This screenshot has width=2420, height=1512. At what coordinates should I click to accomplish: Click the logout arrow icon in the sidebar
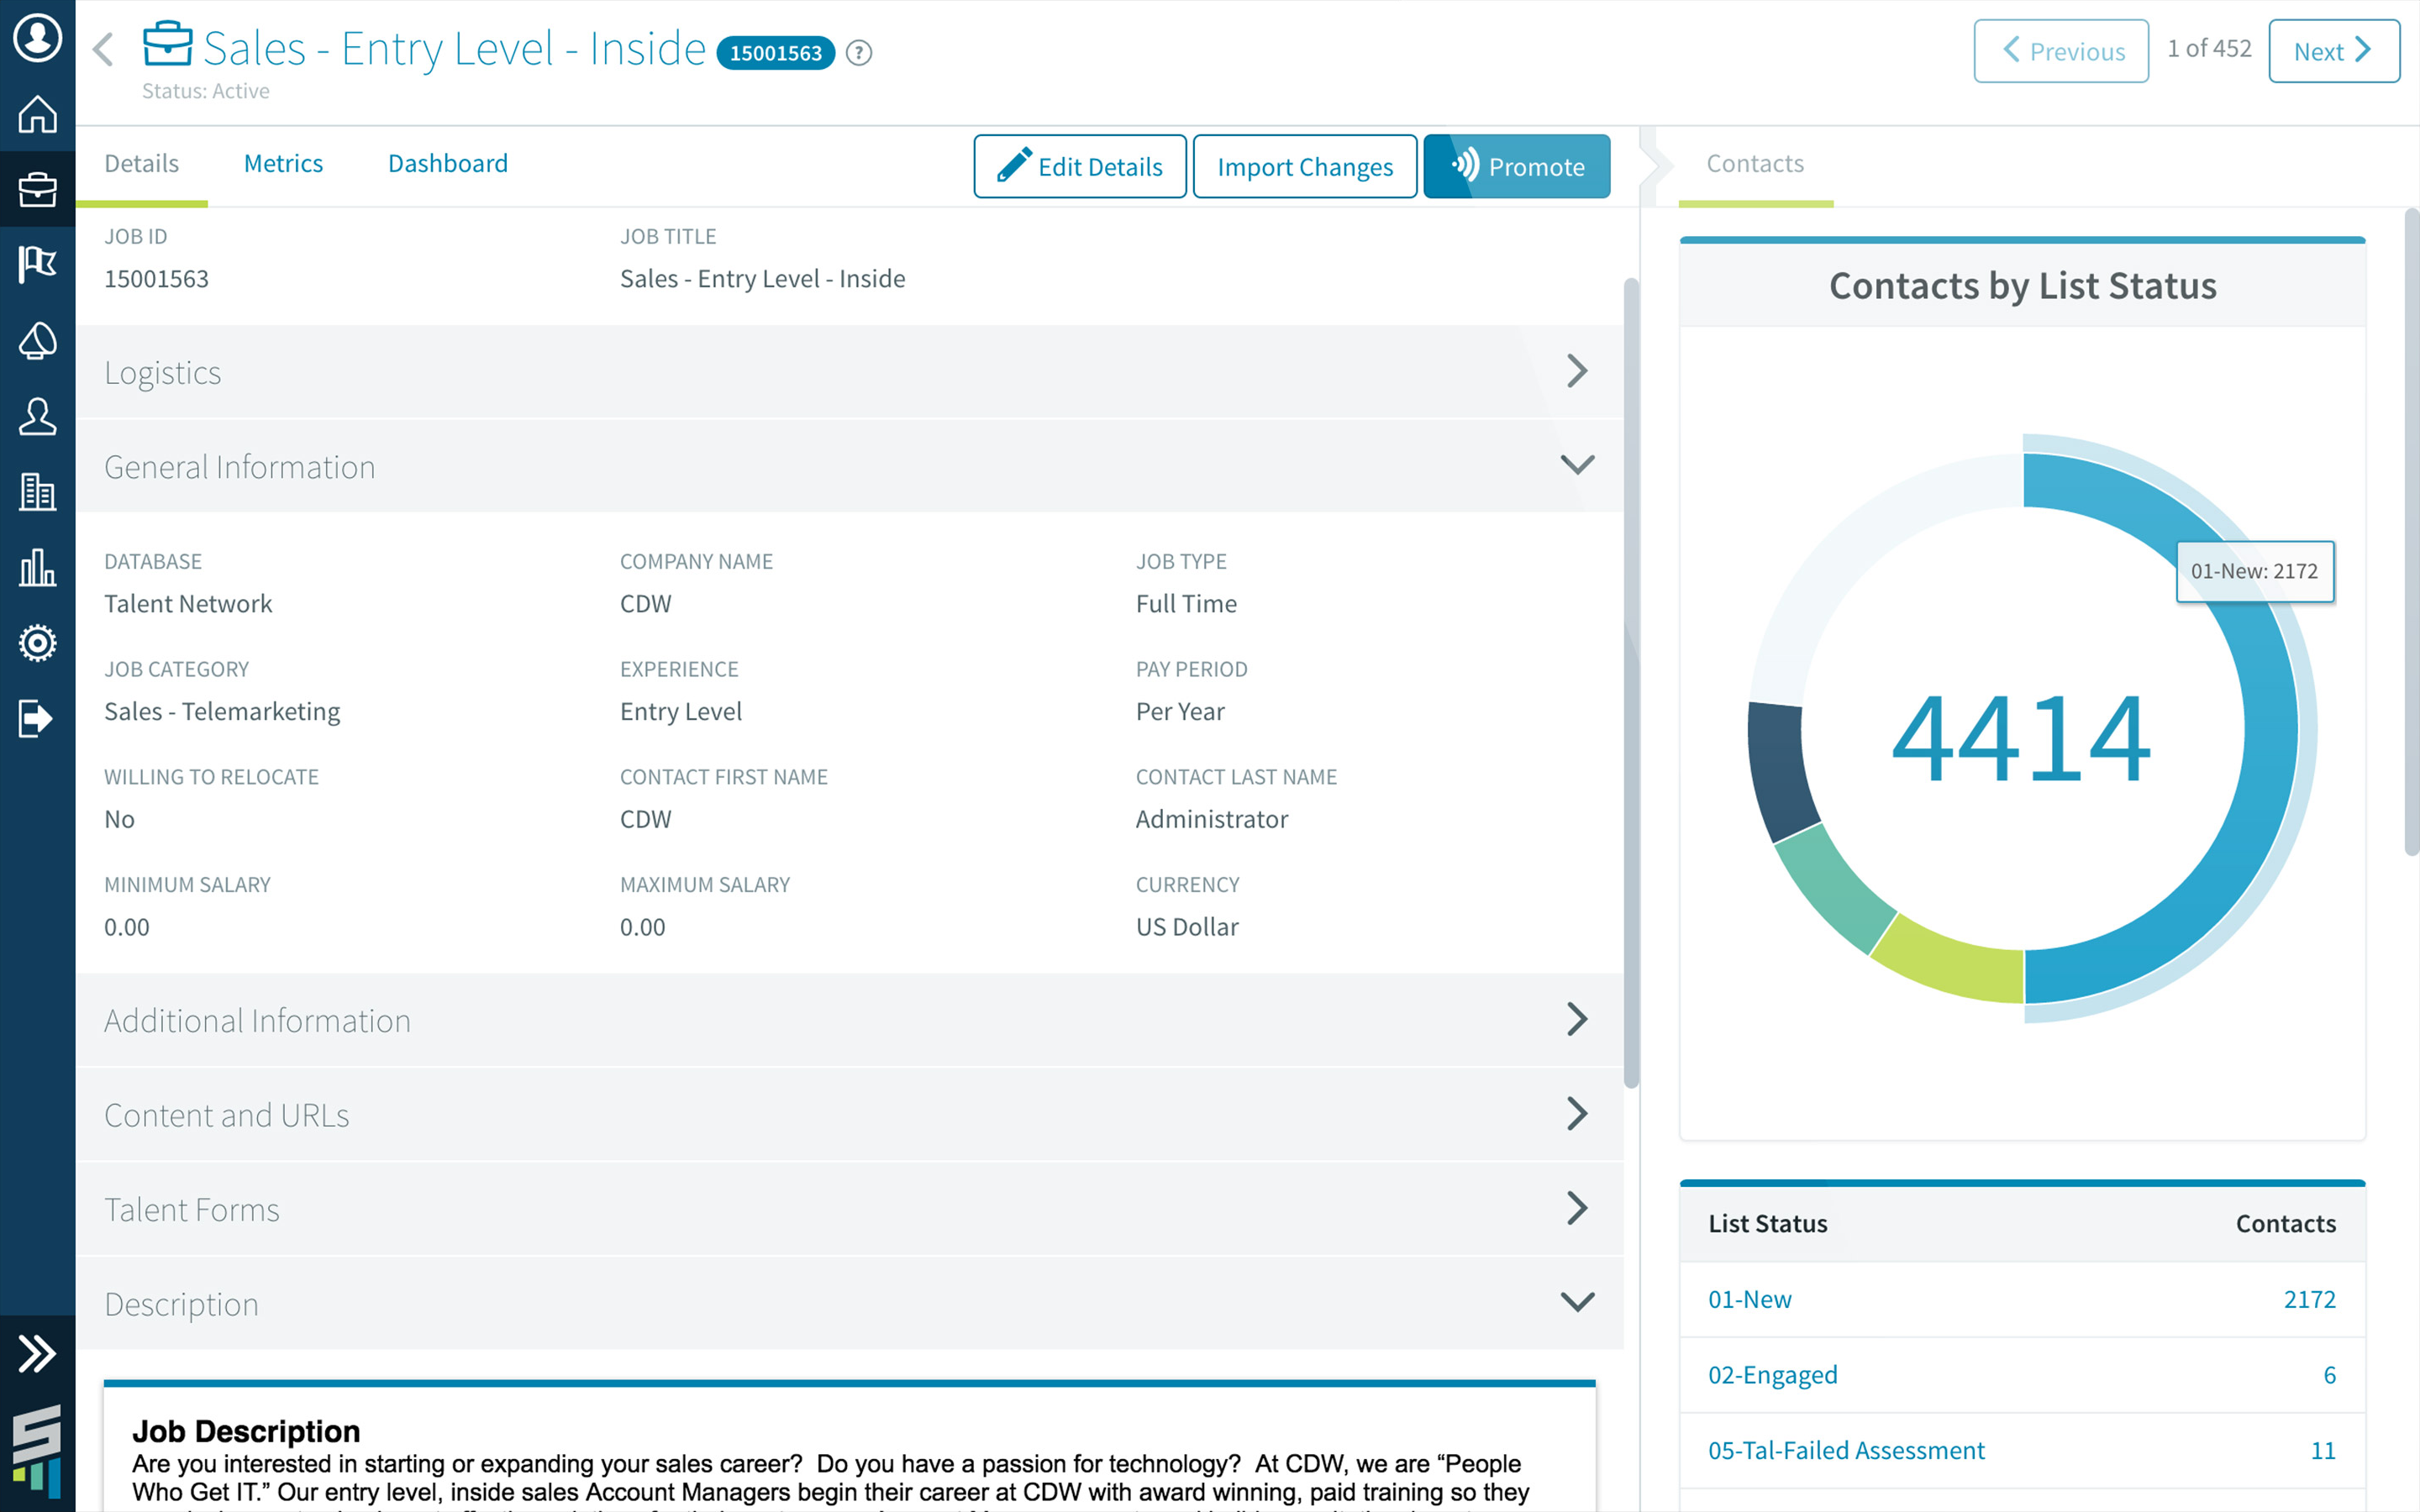[37, 719]
